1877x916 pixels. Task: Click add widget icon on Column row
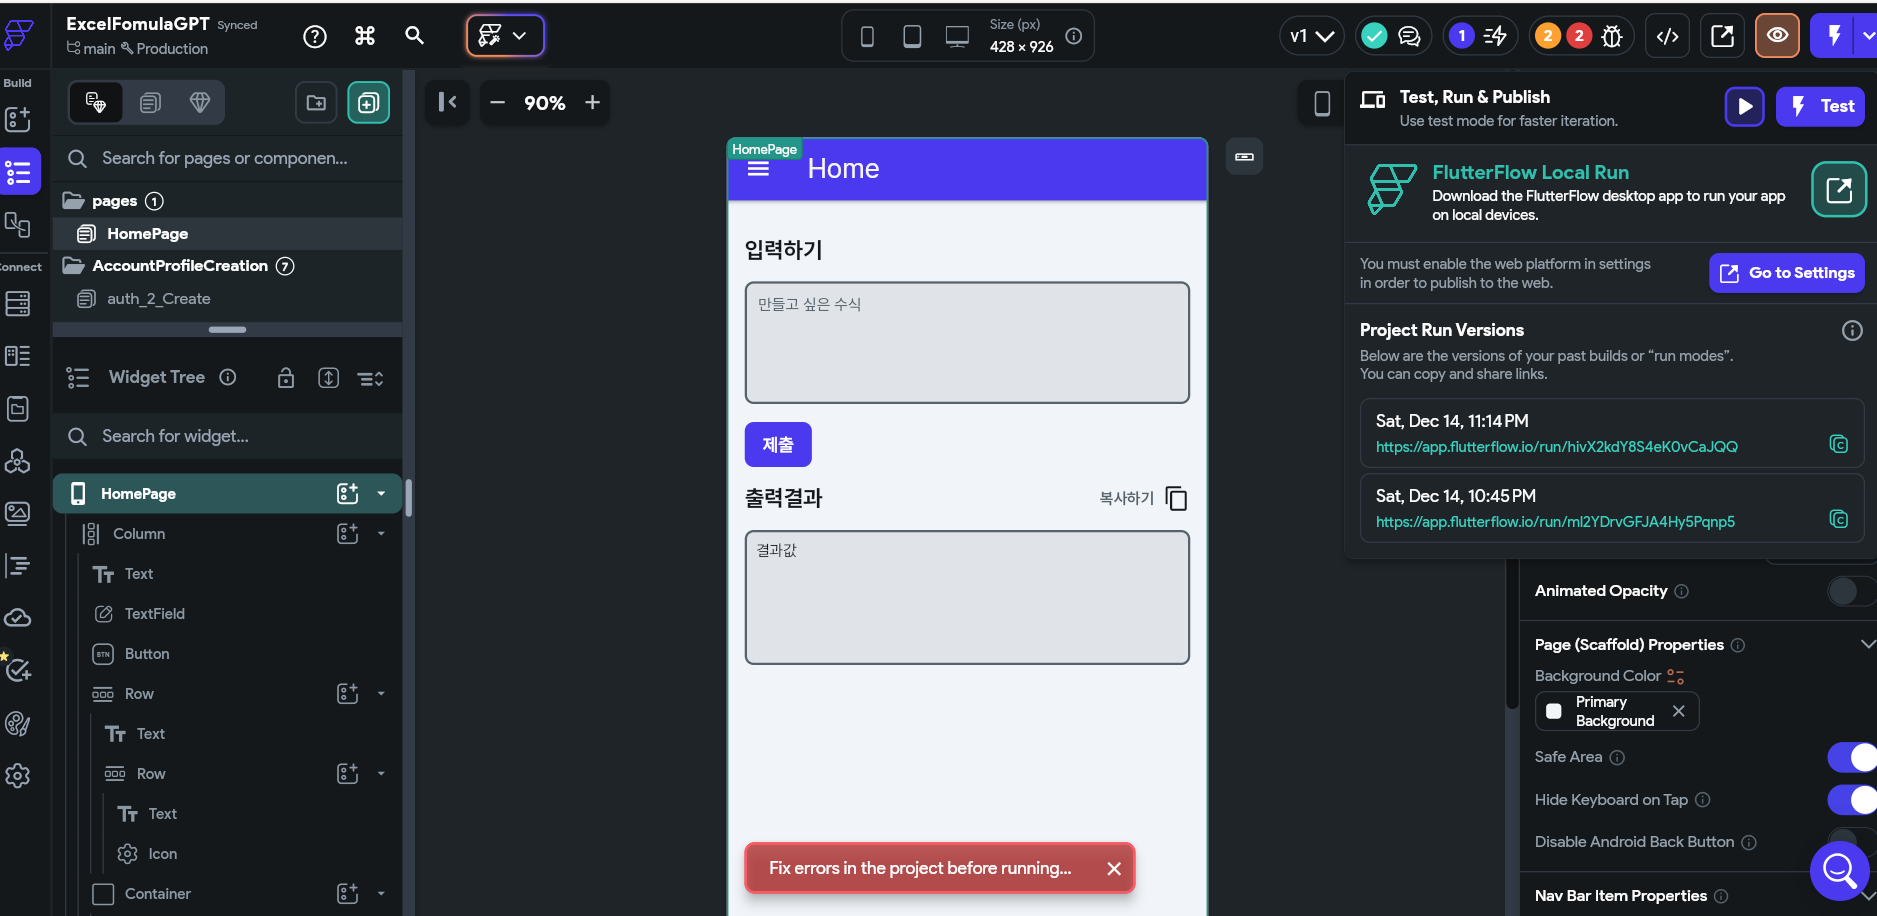(347, 533)
